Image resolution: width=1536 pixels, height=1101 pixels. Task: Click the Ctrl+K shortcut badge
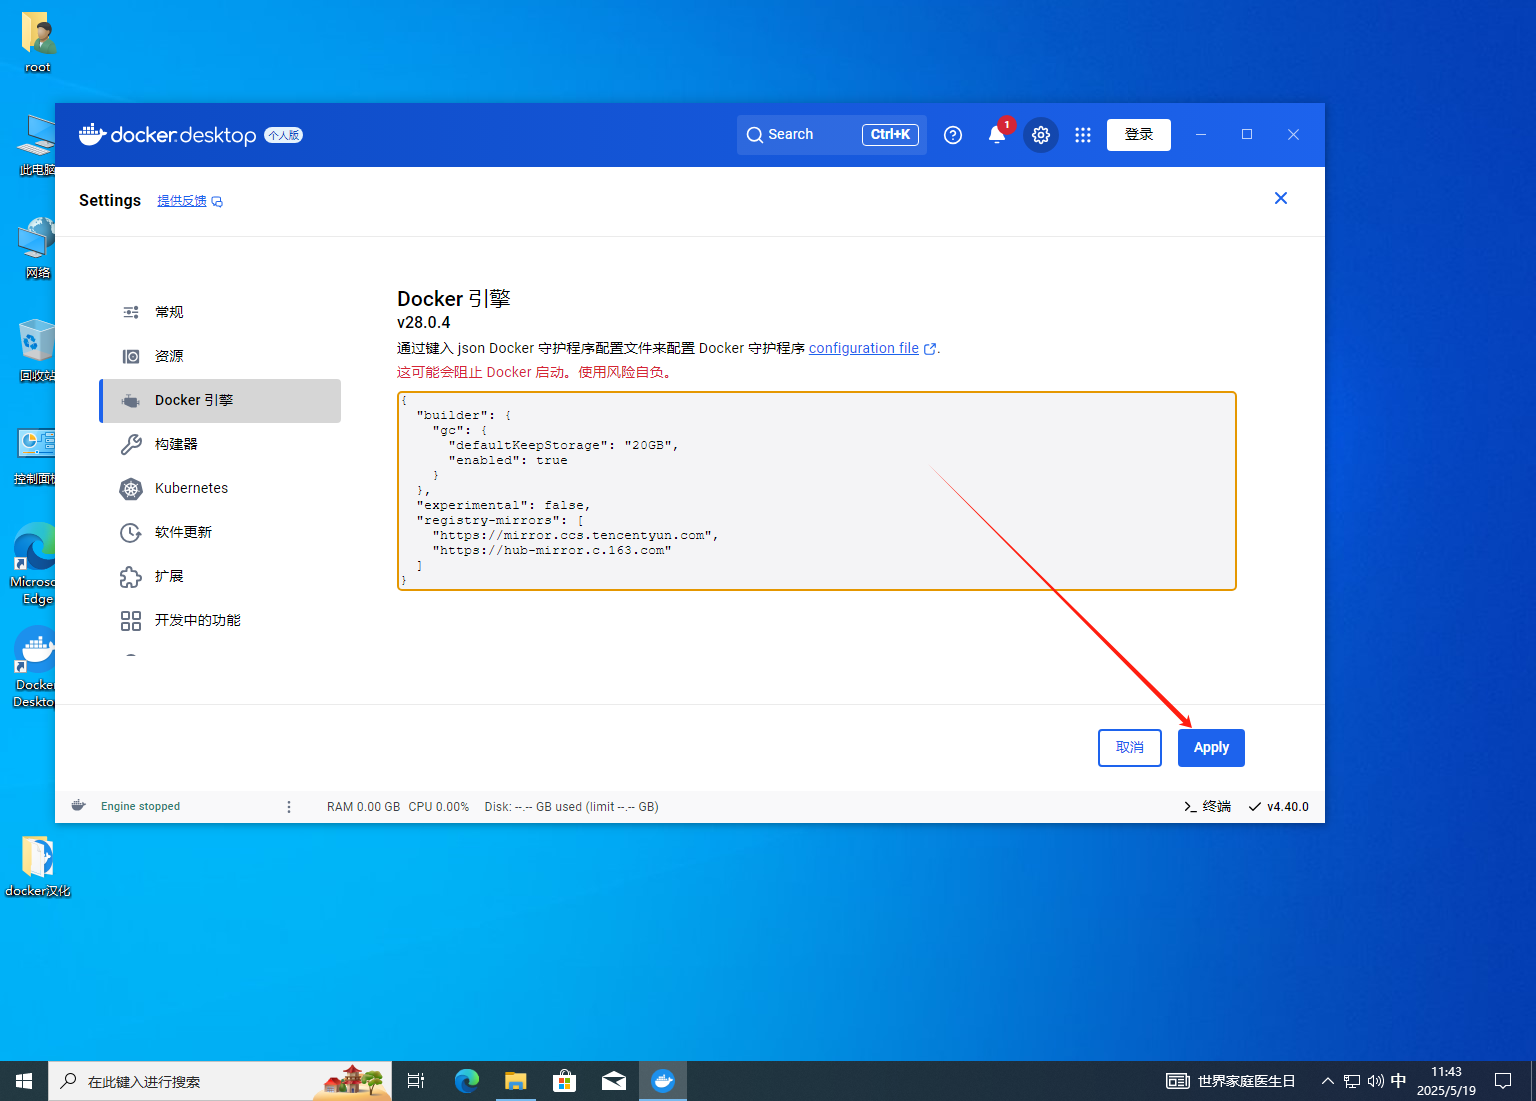(890, 135)
